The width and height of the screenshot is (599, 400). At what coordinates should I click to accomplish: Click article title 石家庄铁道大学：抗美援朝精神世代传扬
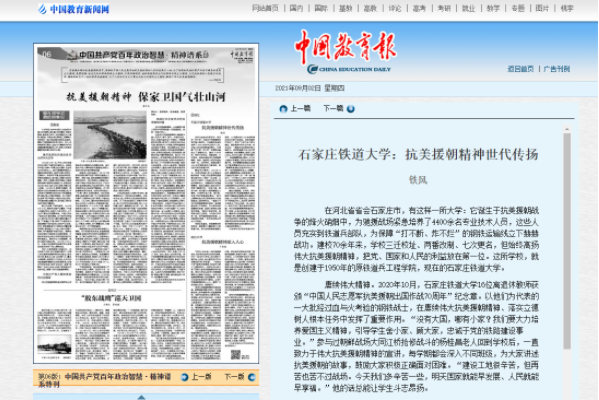(x=418, y=155)
